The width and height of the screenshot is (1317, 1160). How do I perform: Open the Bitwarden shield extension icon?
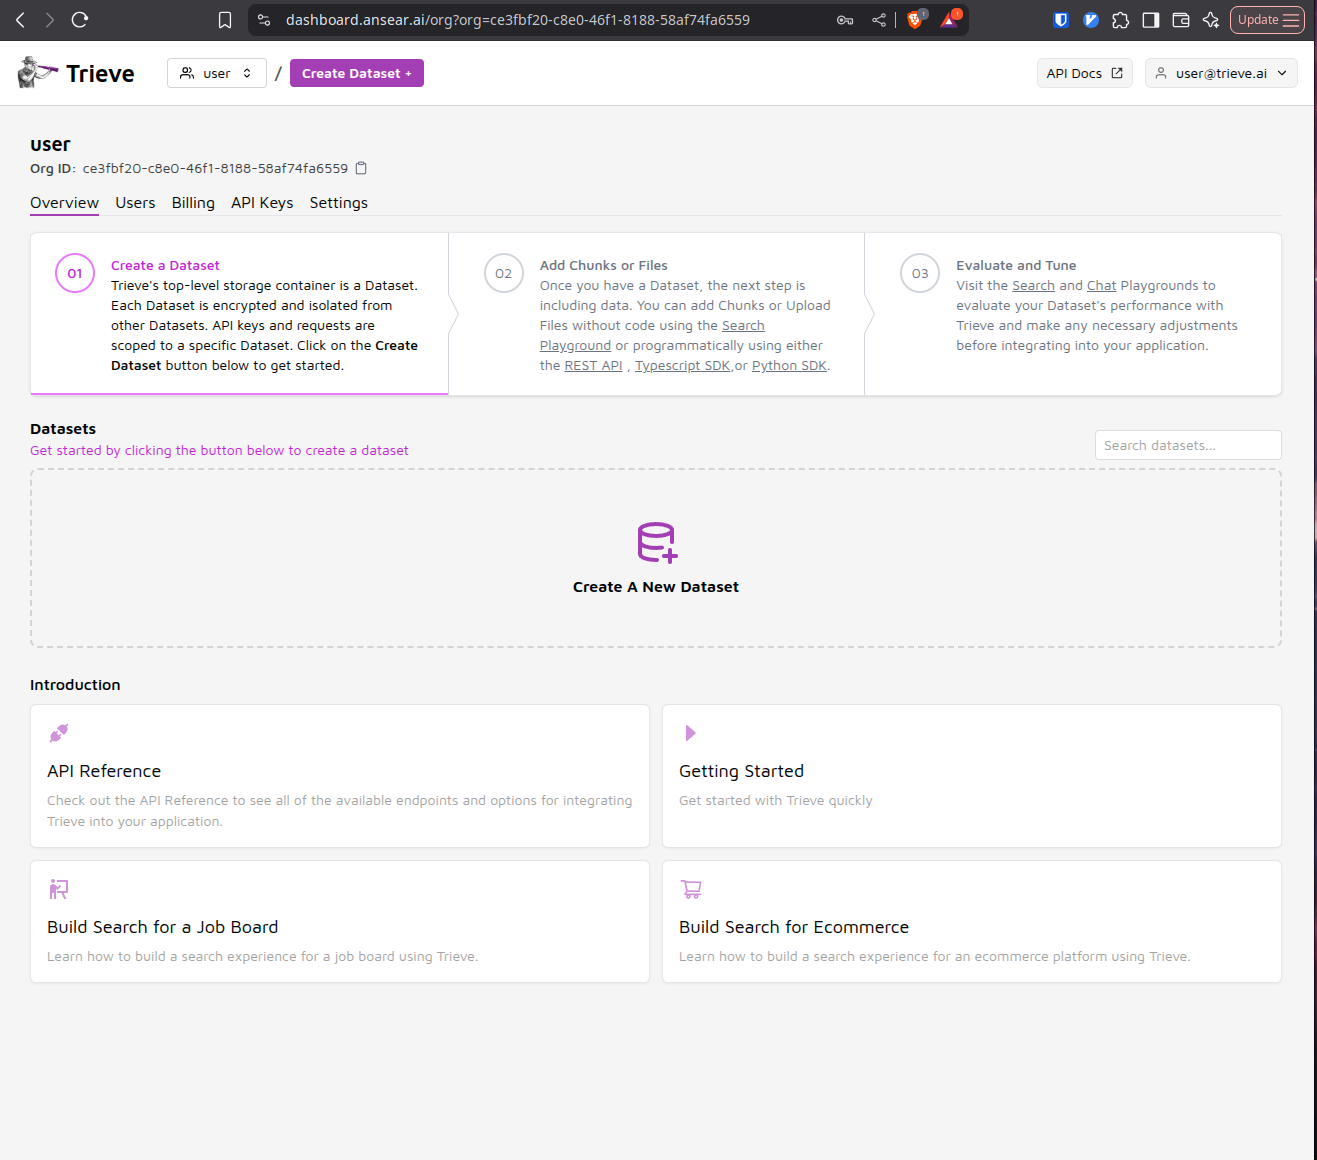click(1062, 20)
